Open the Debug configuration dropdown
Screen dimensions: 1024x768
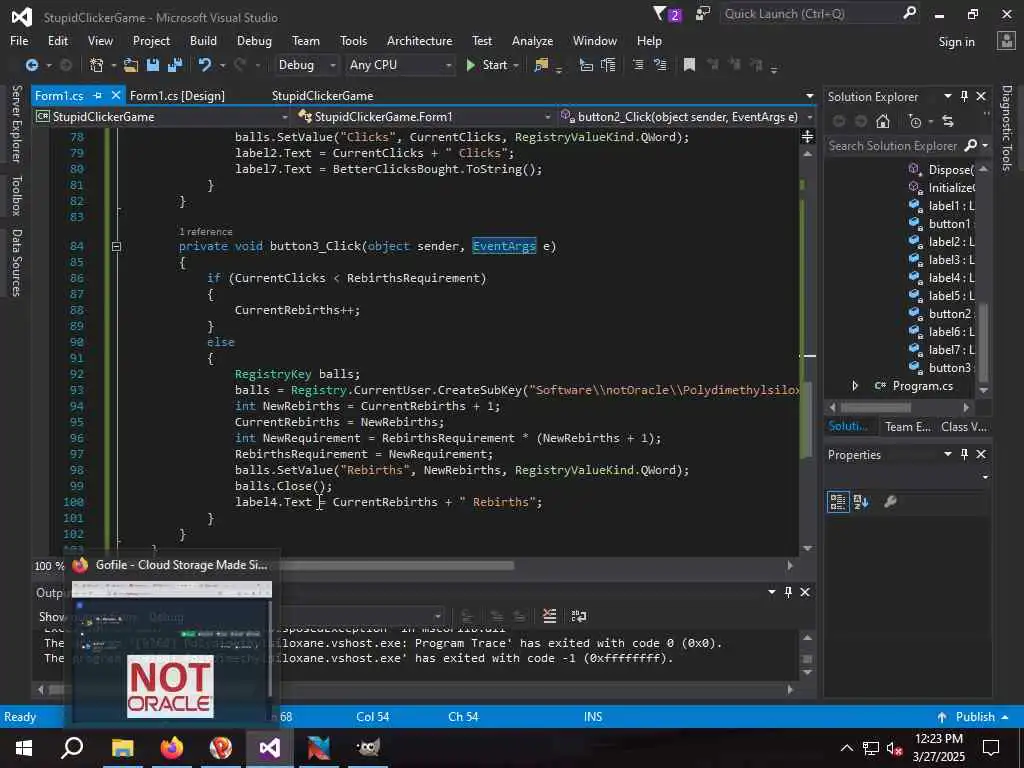coord(306,65)
